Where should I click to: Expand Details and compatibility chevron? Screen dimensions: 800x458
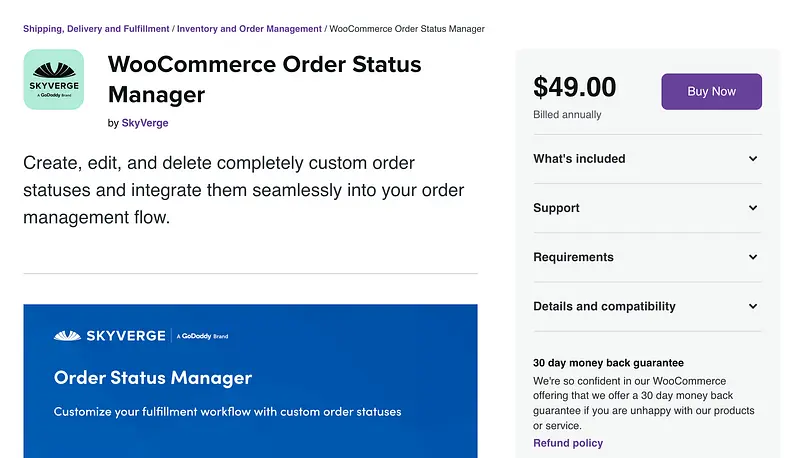(753, 306)
